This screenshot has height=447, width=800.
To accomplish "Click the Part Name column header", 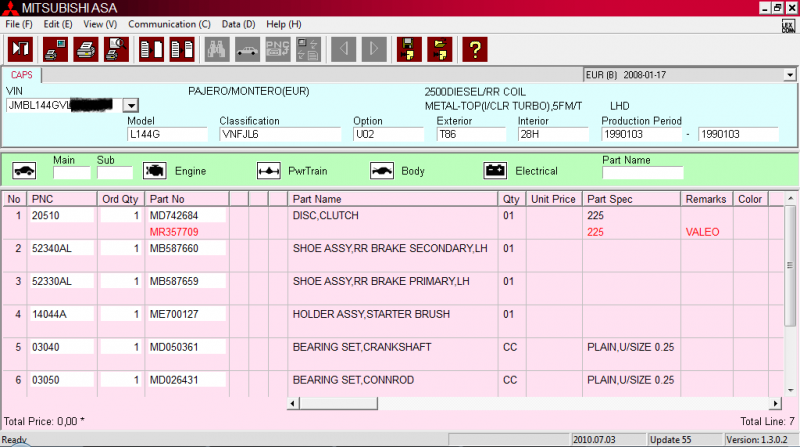I will (392, 199).
